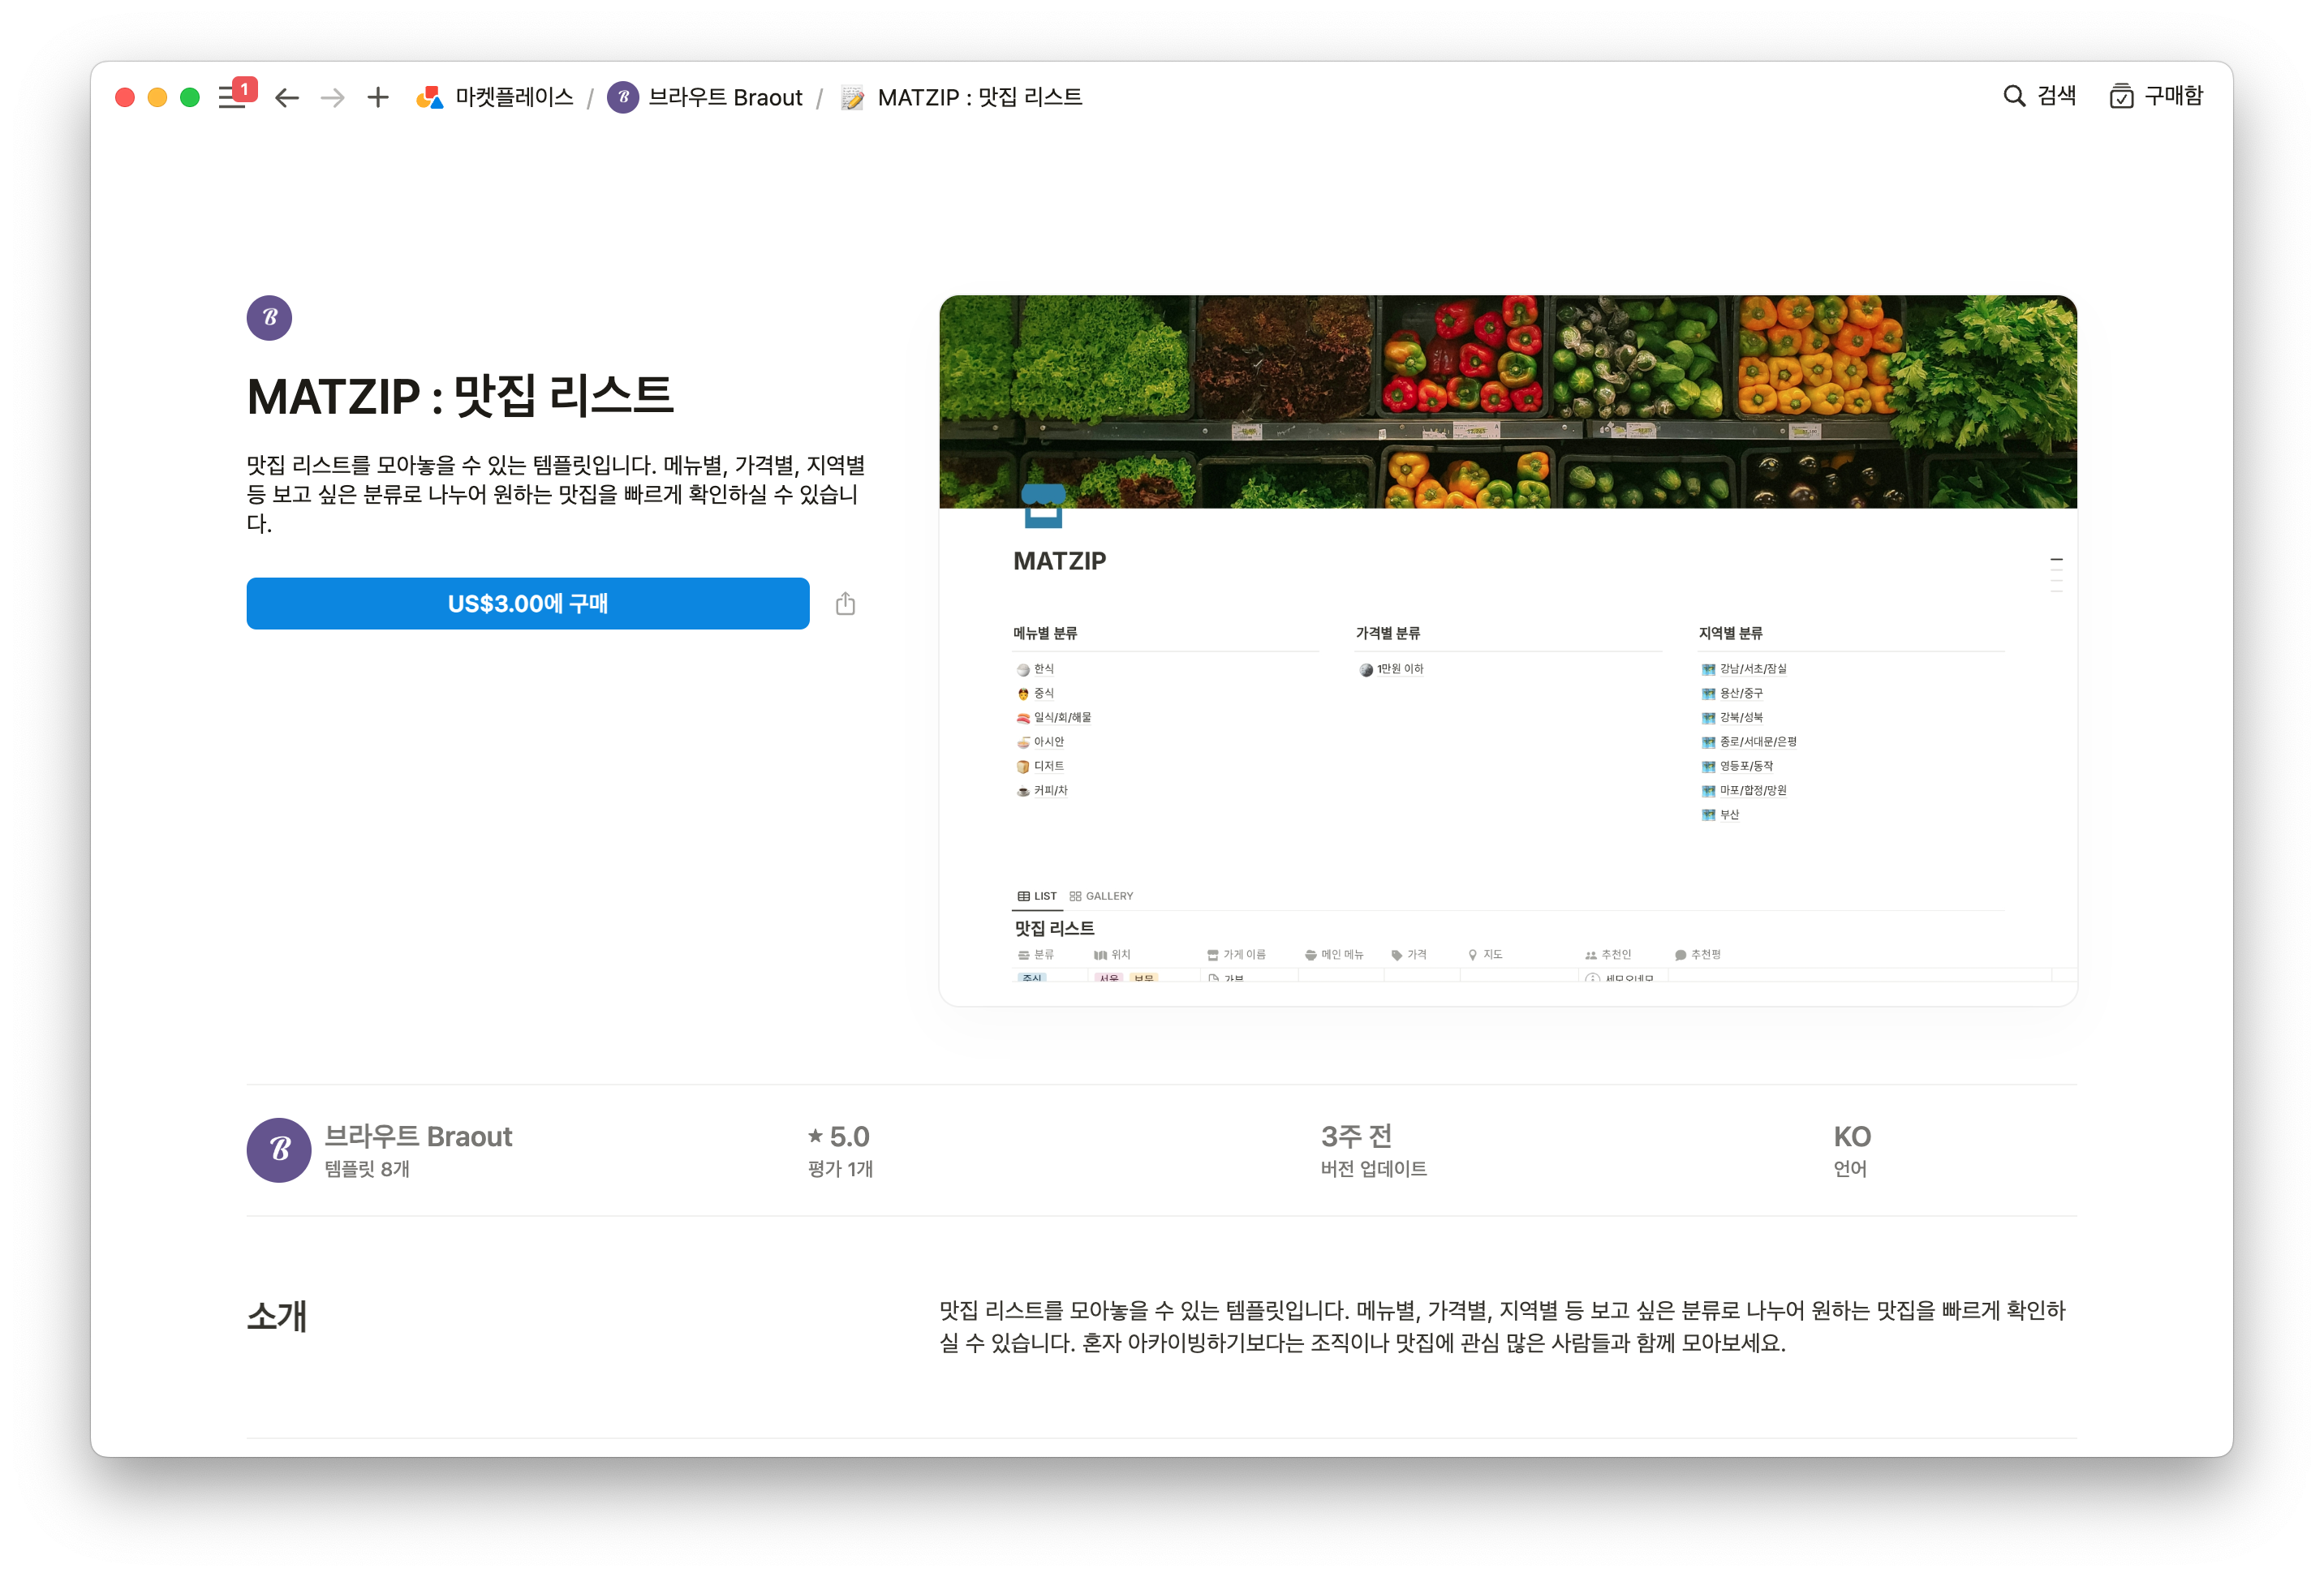
Task: Open the 브라우트 Braout breadcrumb
Action: pyautogui.click(x=705, y=97)
